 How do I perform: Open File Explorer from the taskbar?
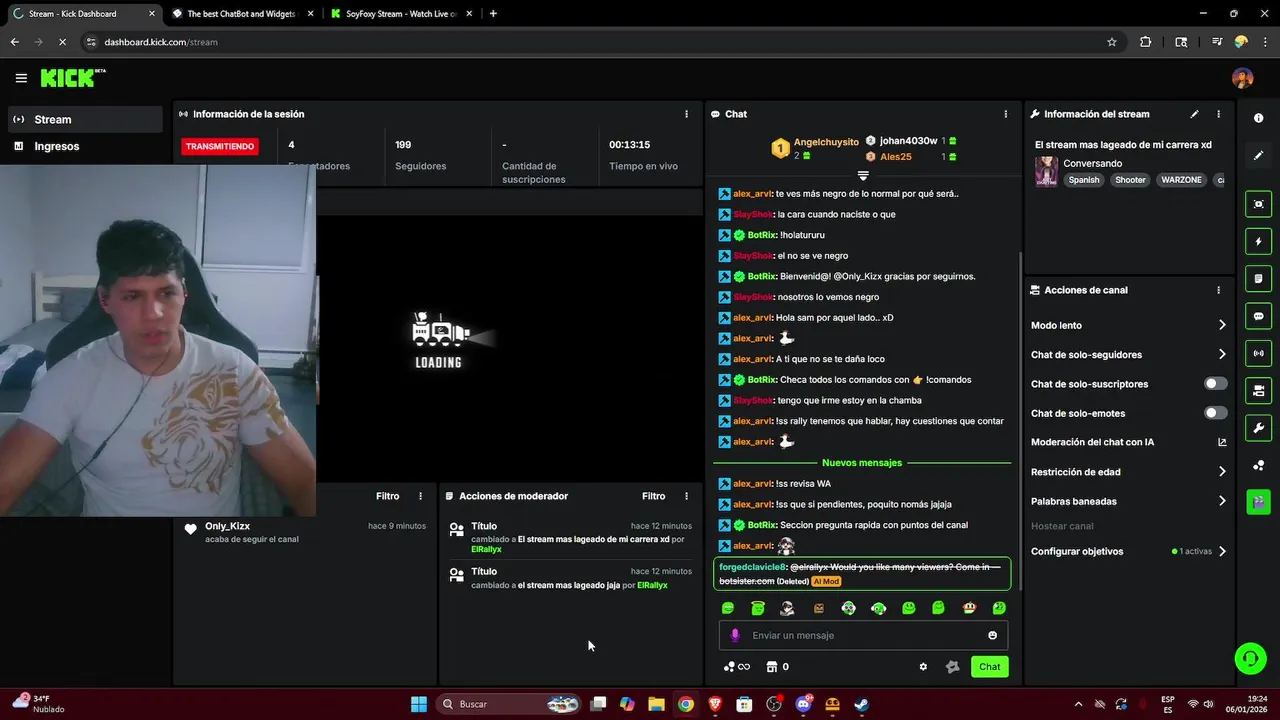pos(656,704)
